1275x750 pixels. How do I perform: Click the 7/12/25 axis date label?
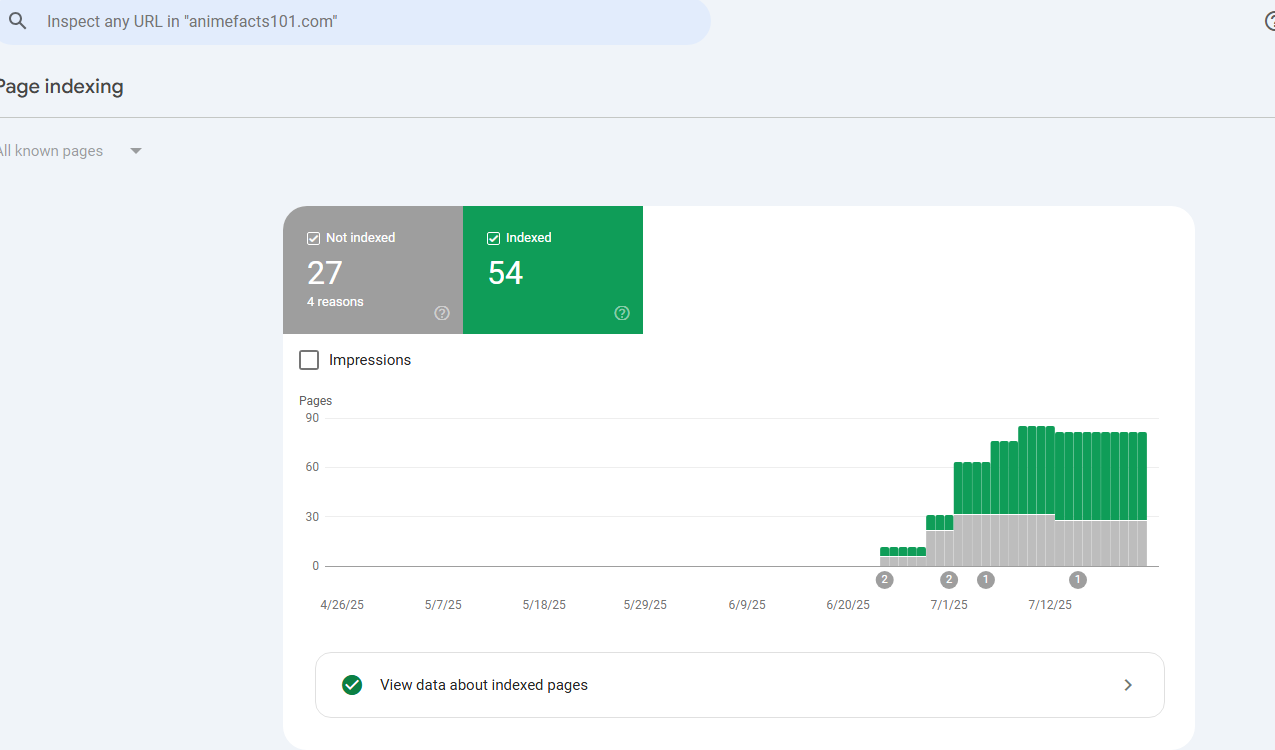(1050, 605)
